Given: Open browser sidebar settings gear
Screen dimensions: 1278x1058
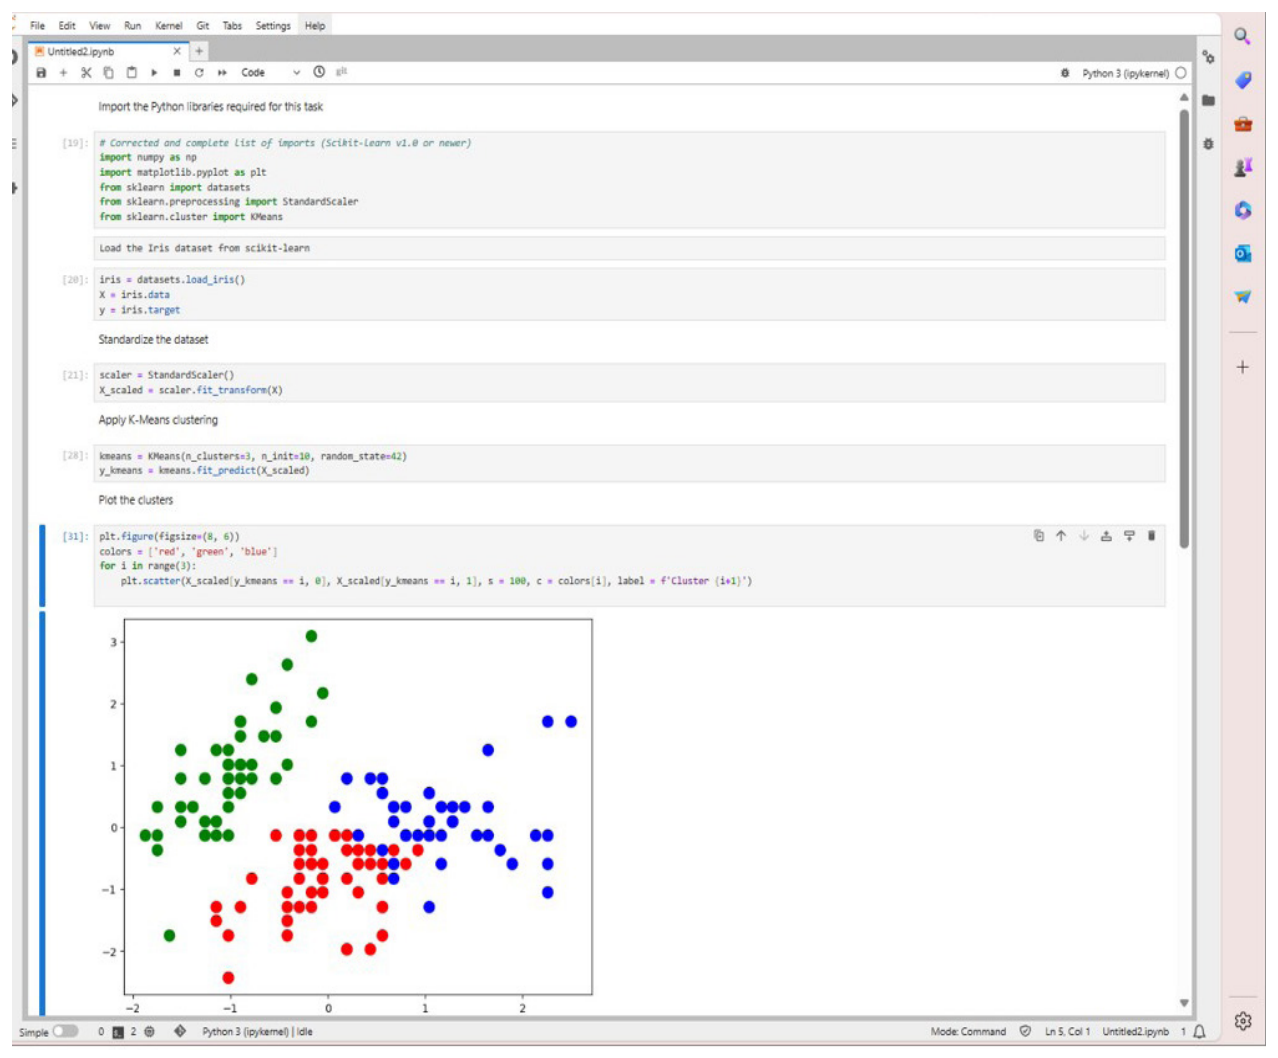Looking at the screenshot, I should click(1242, 1021).
